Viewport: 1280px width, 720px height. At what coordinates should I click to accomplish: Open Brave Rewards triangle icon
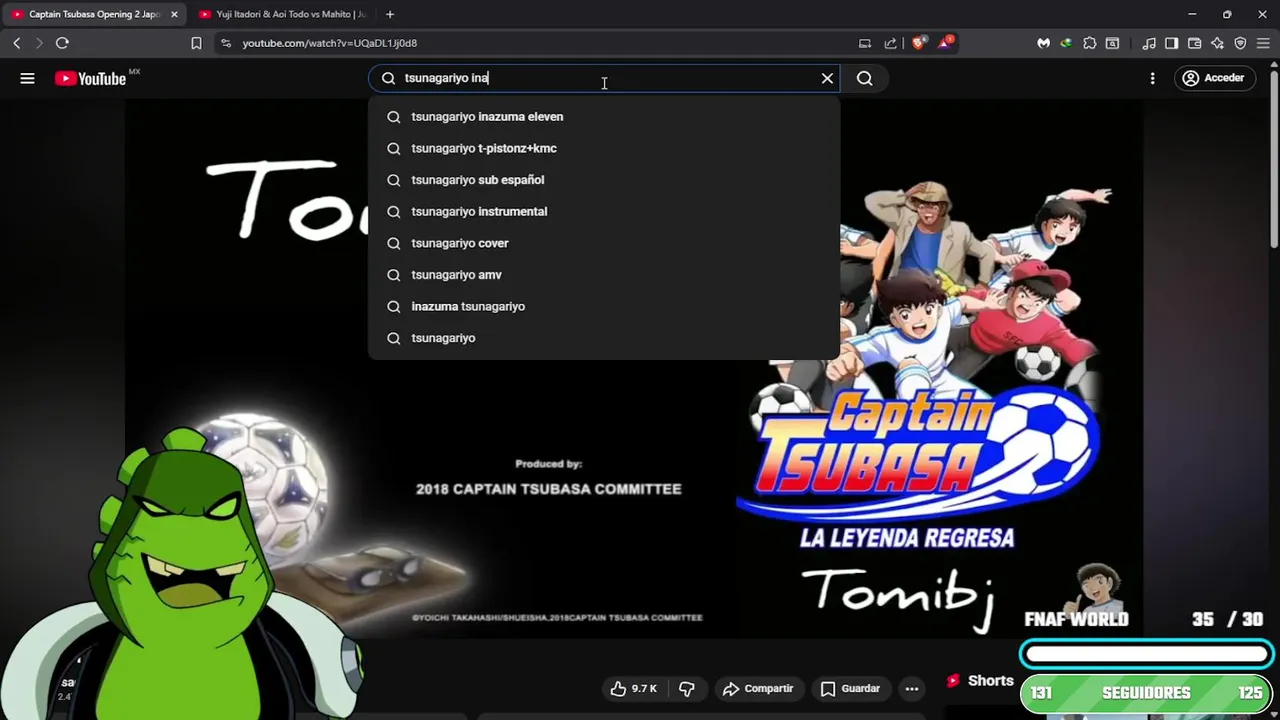click(945, 43)
